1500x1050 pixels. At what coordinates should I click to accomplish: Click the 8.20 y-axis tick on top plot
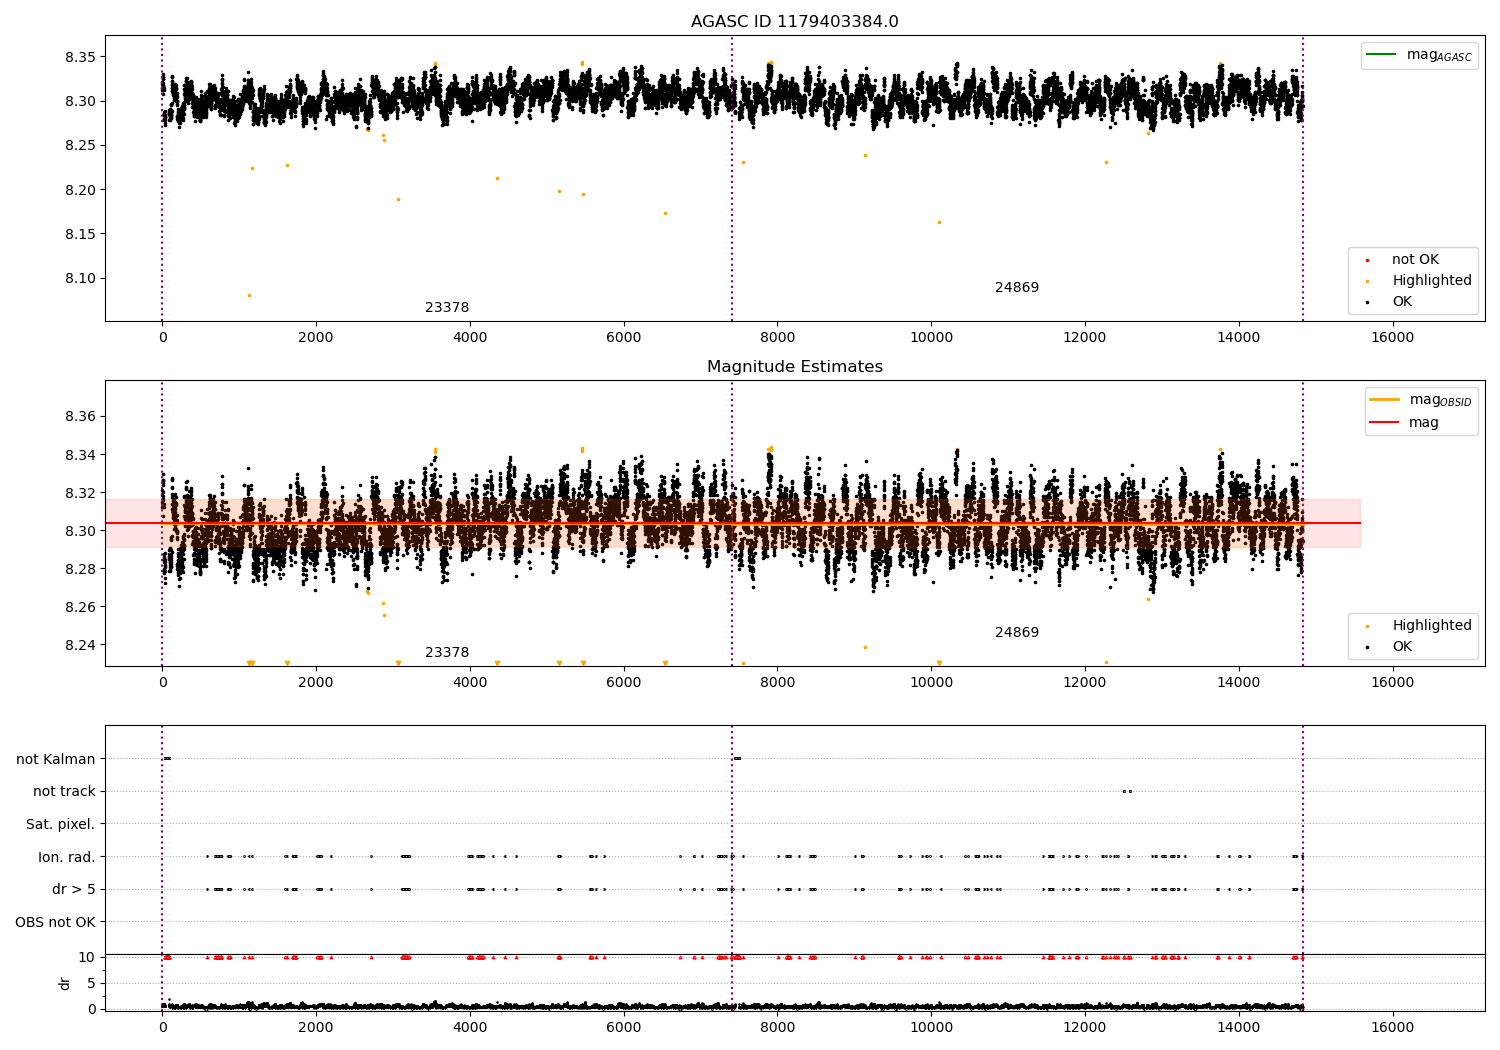coord(81,190)
